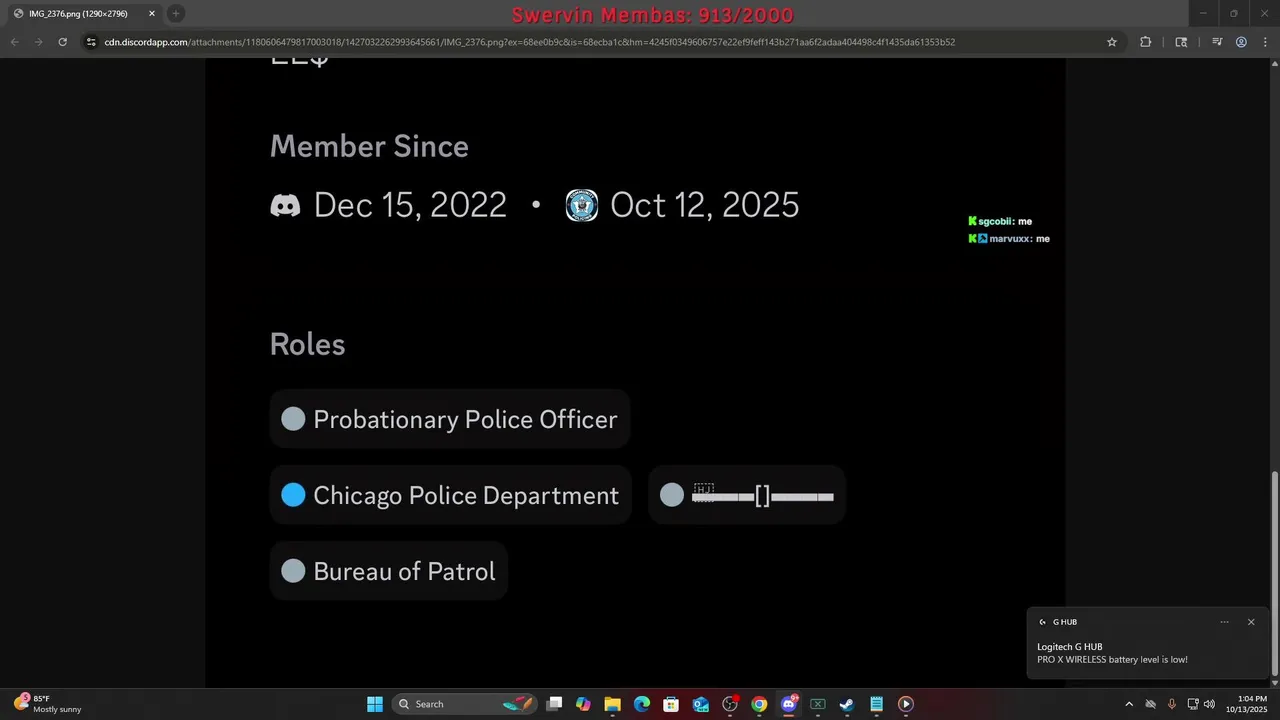Image resolution: width=1280 pixels, height=720 pixels.
Task: Click gray Bureau of Patrol color dot
Action: 293,571
